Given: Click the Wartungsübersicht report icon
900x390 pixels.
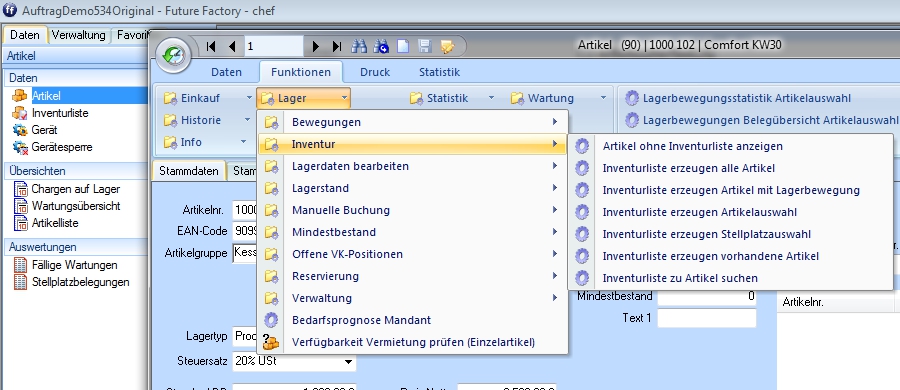Looking at the screenshot, I should point(21,206).
